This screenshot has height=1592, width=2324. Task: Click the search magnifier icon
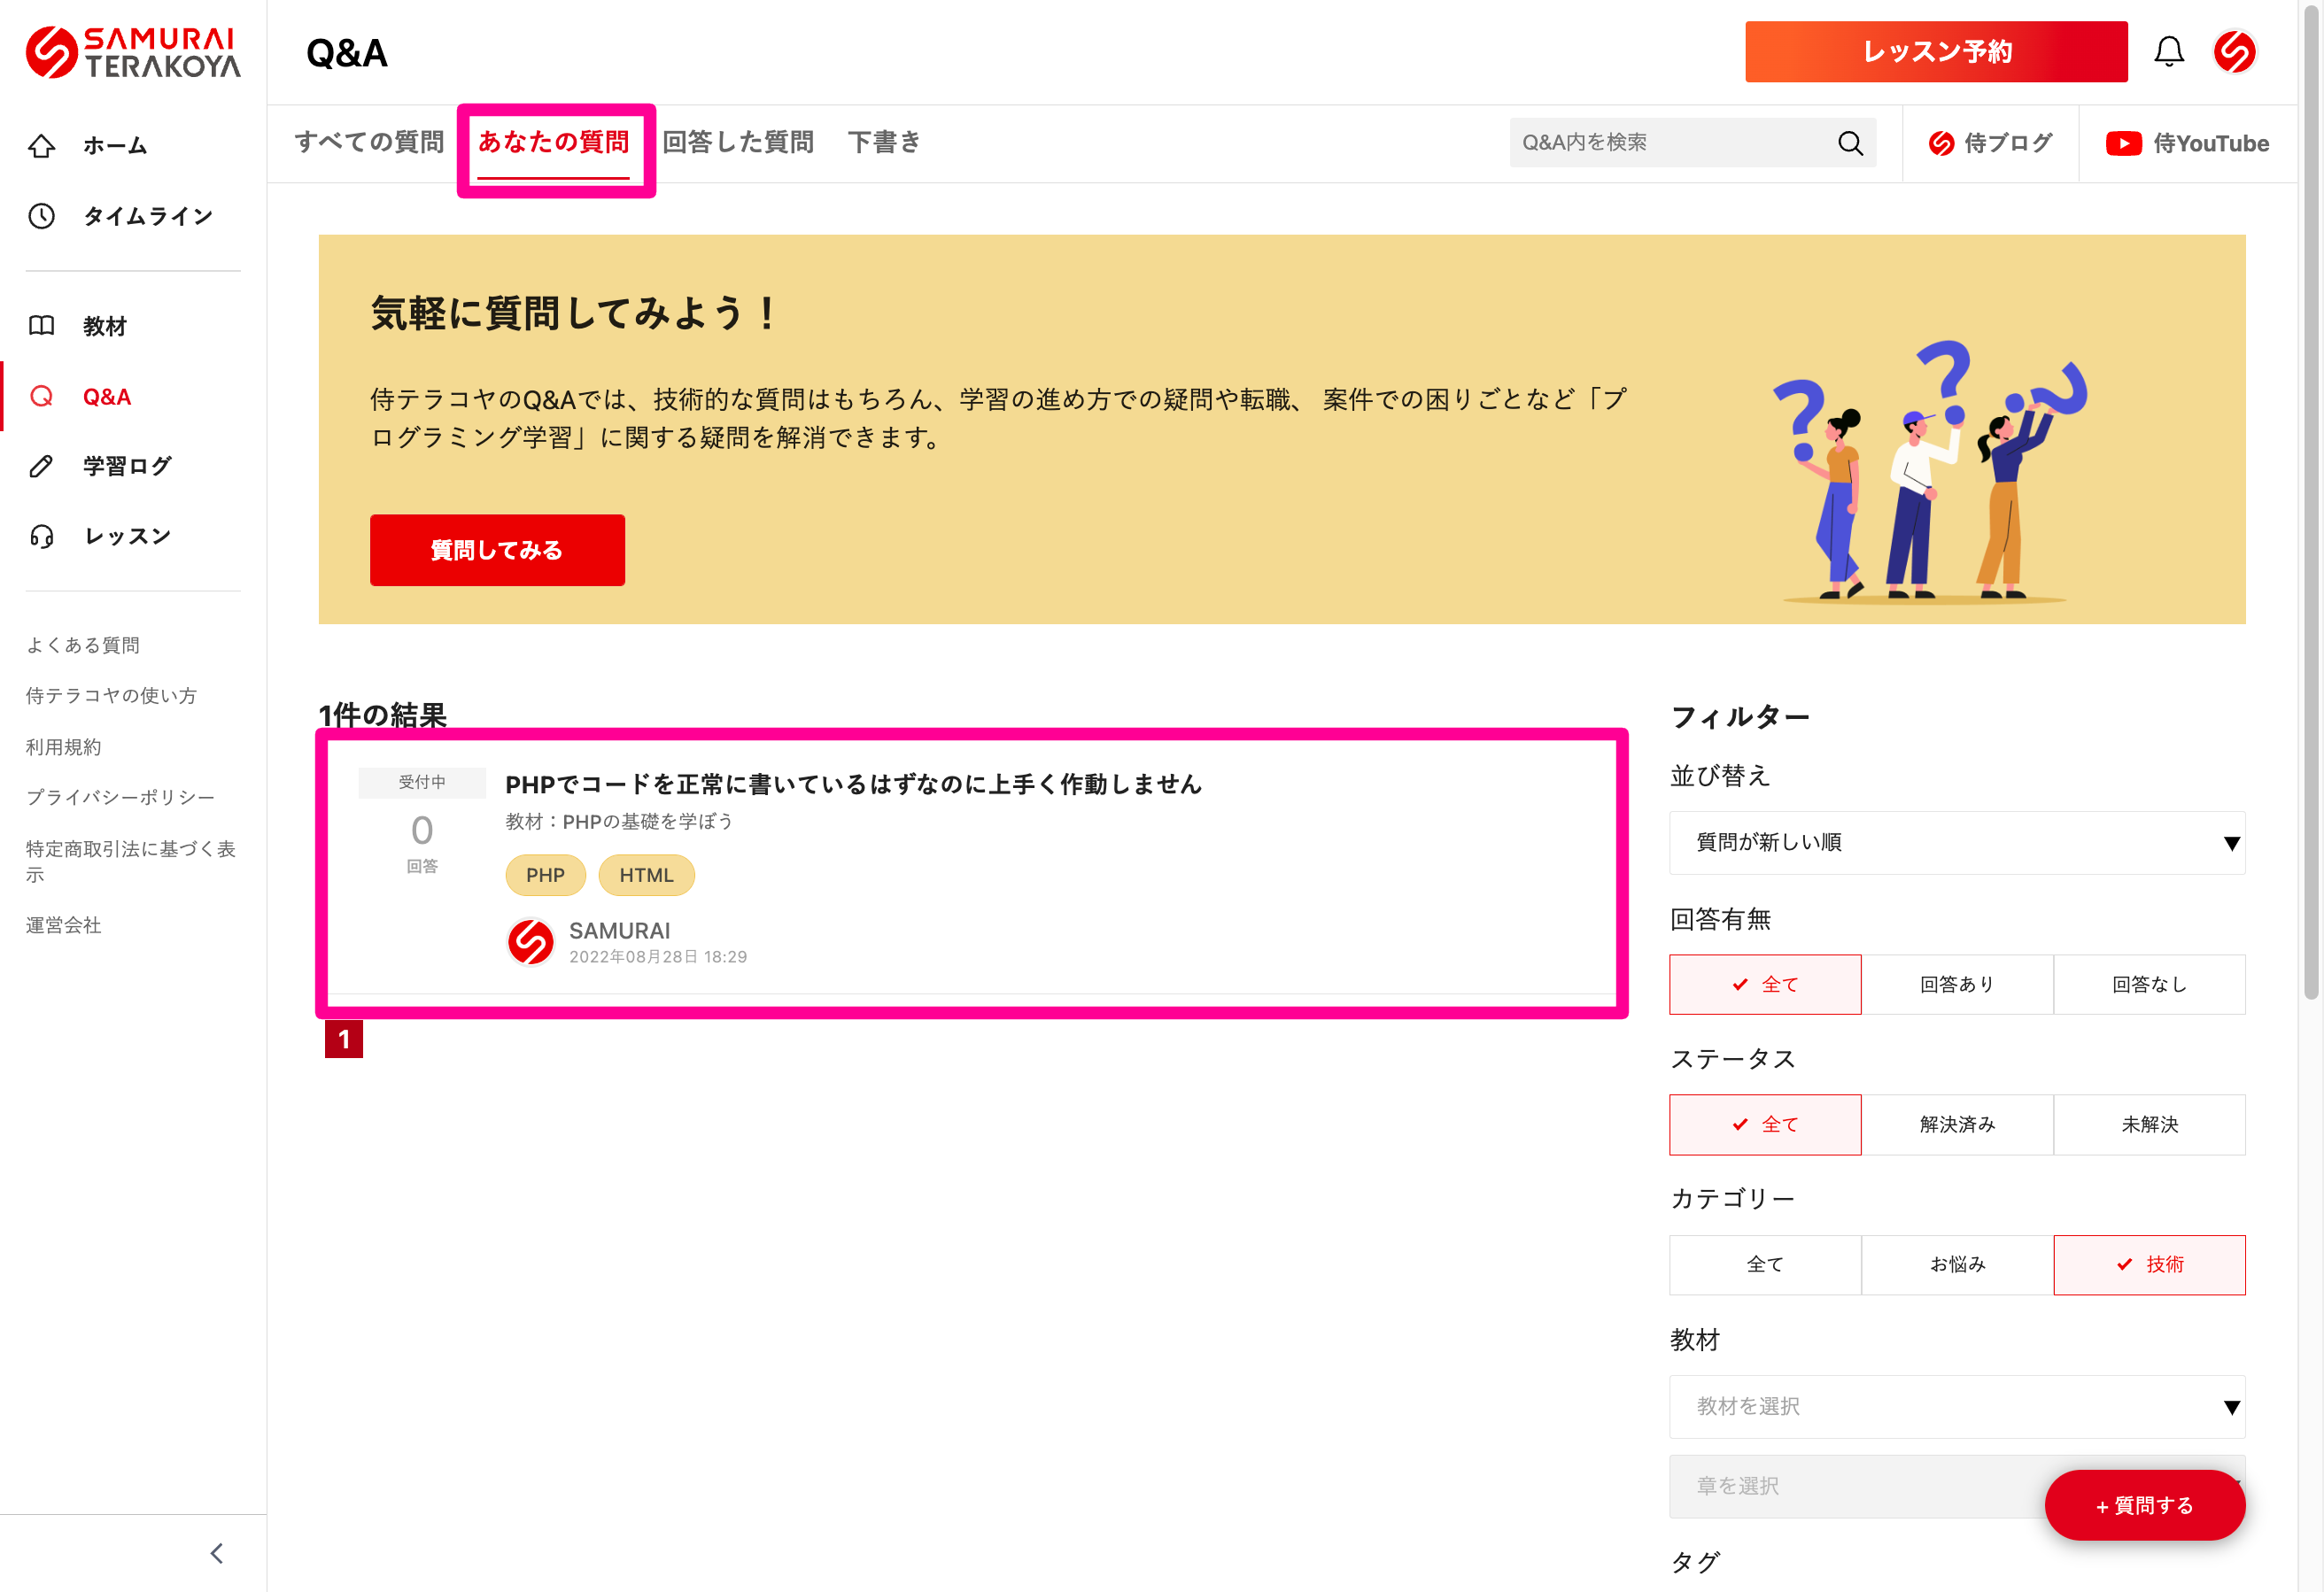[x=1850, y=143]
